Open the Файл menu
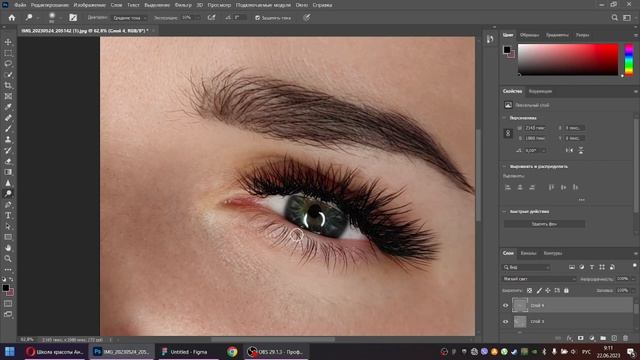640x360 pixels. (20, 5)
